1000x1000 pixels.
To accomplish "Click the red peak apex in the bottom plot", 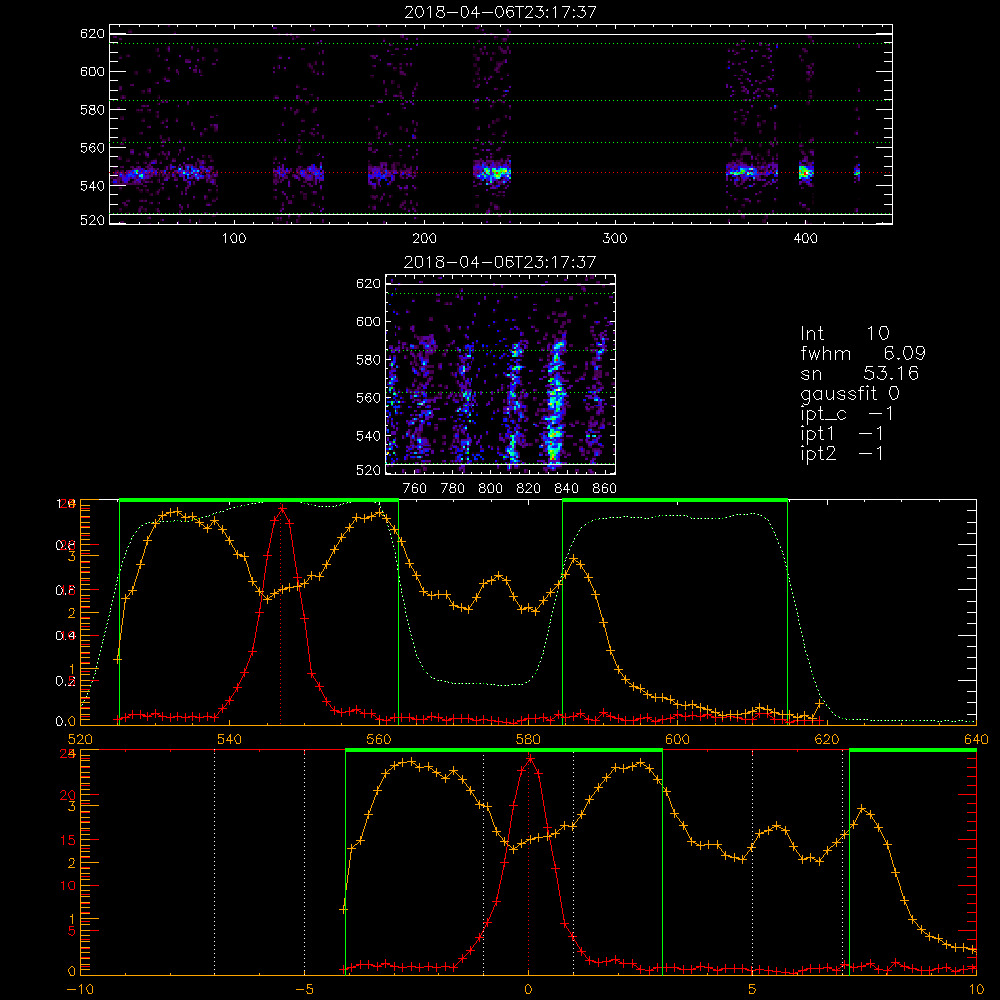I will click(x=530, y=758).
